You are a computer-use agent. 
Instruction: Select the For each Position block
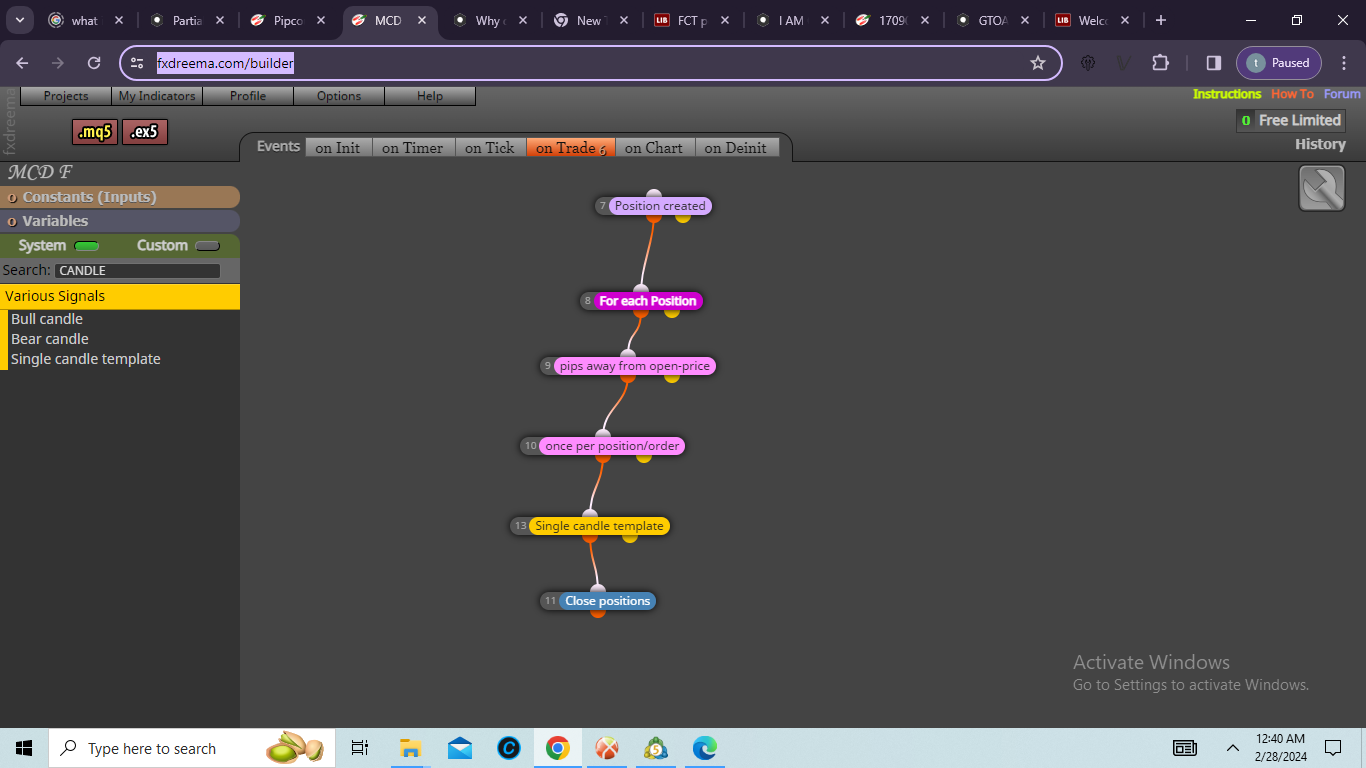coord(648,301)
